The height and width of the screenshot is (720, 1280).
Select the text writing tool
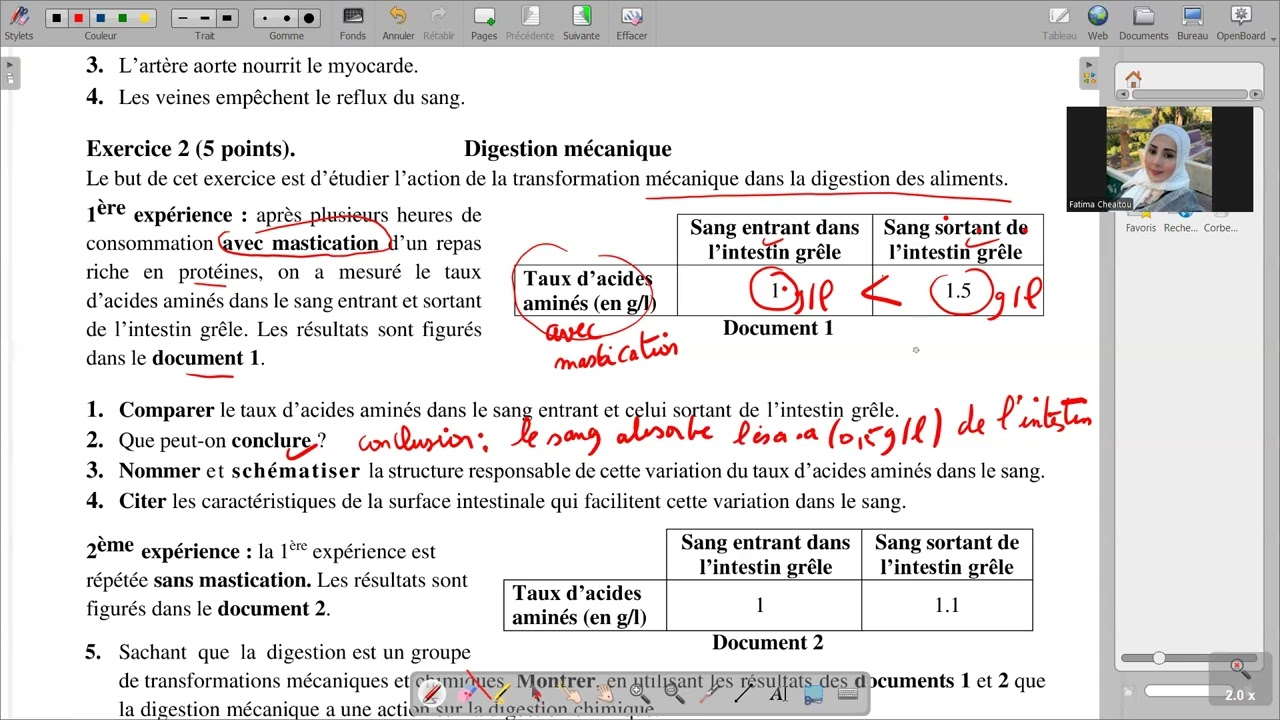click(778, 694)
